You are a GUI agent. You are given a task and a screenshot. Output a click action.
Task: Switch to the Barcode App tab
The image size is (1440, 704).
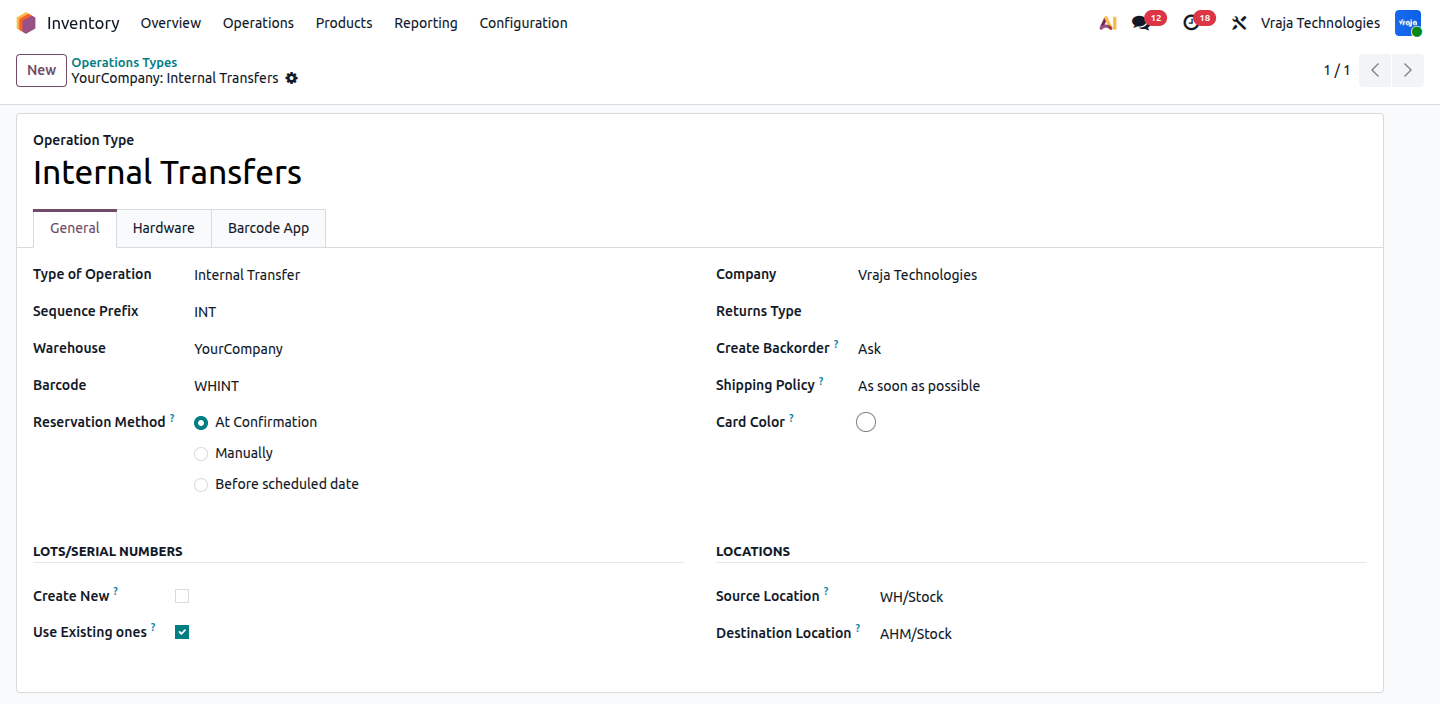click(268, 228)
